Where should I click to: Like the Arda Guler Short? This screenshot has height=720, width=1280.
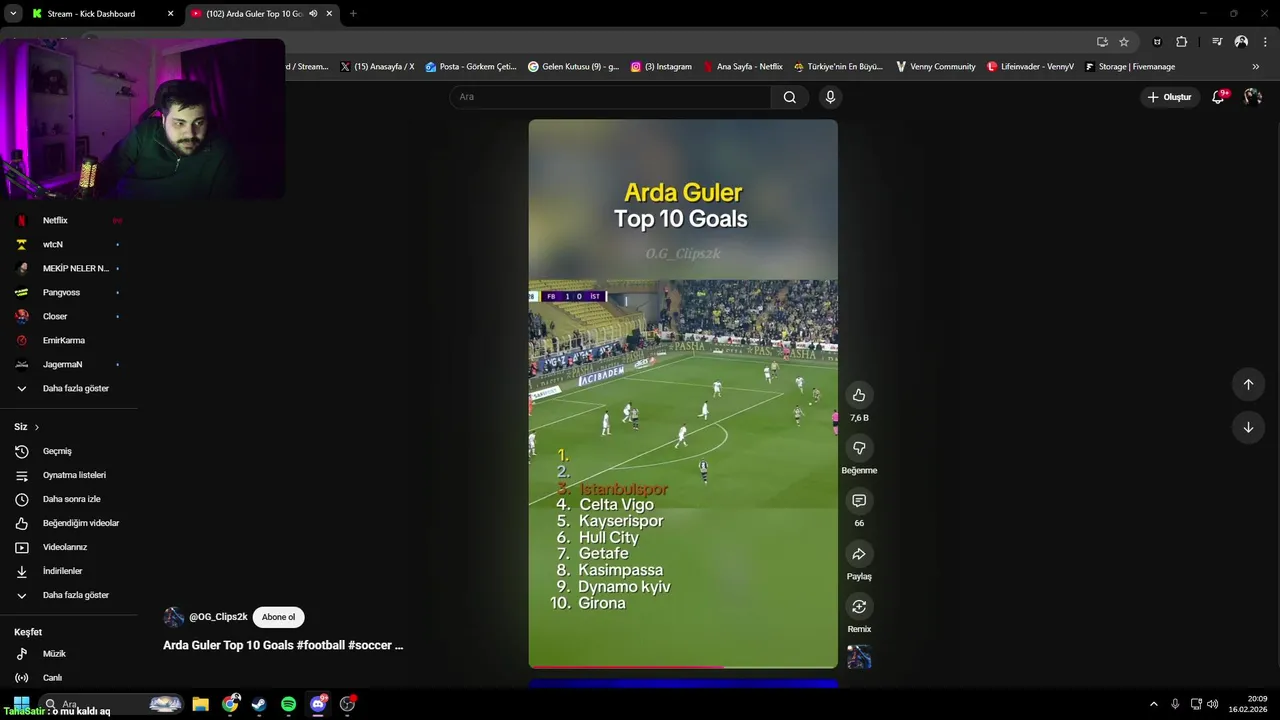click(x=858, y=395)
